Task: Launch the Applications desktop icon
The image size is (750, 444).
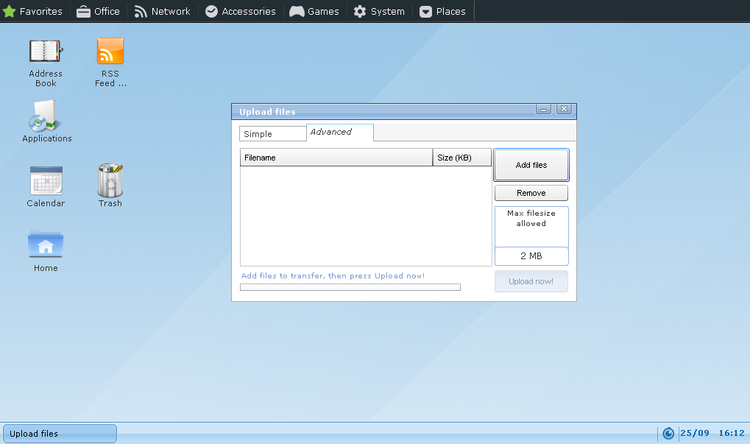Action: (46, 118)
